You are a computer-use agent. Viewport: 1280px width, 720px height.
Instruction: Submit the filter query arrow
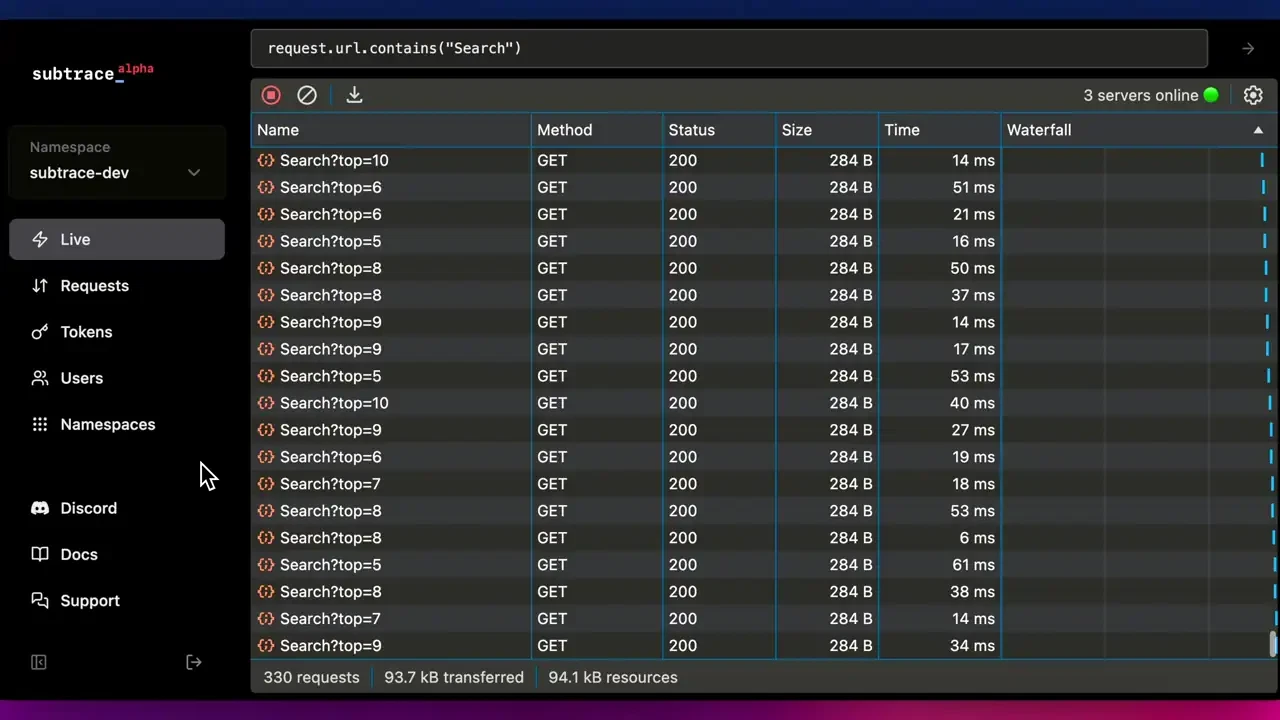1248,48
